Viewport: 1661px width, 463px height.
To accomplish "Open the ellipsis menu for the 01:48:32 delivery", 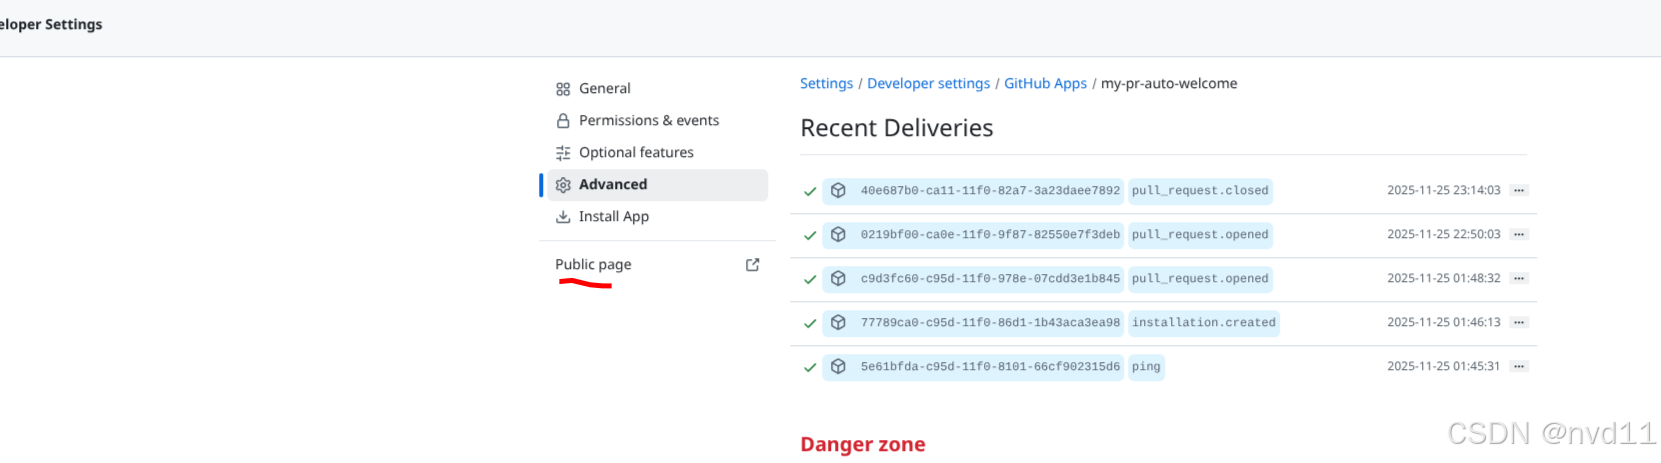I will pos(1519,278).
